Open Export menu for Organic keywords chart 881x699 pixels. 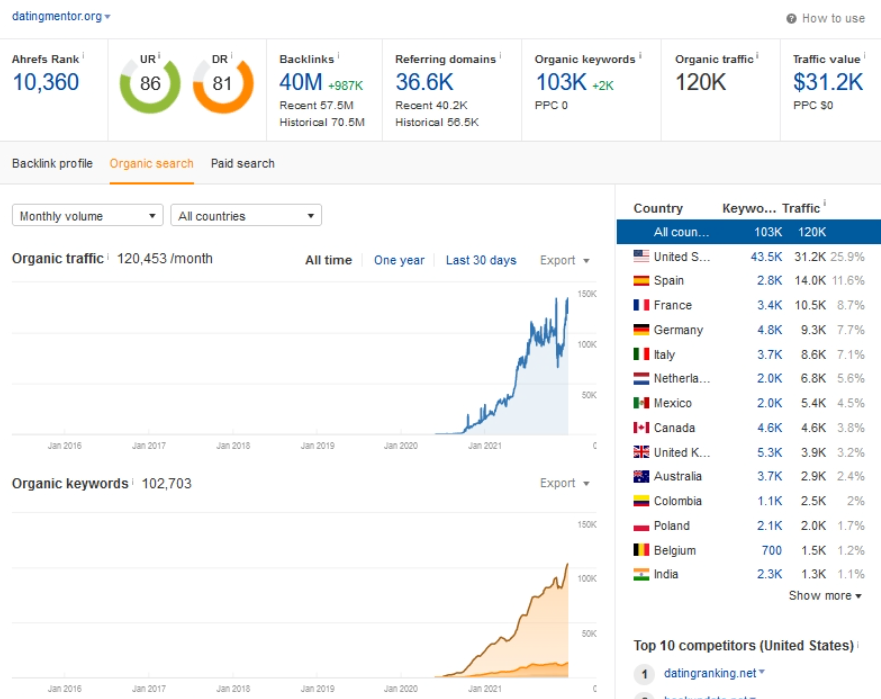click(x=564, y=483)
